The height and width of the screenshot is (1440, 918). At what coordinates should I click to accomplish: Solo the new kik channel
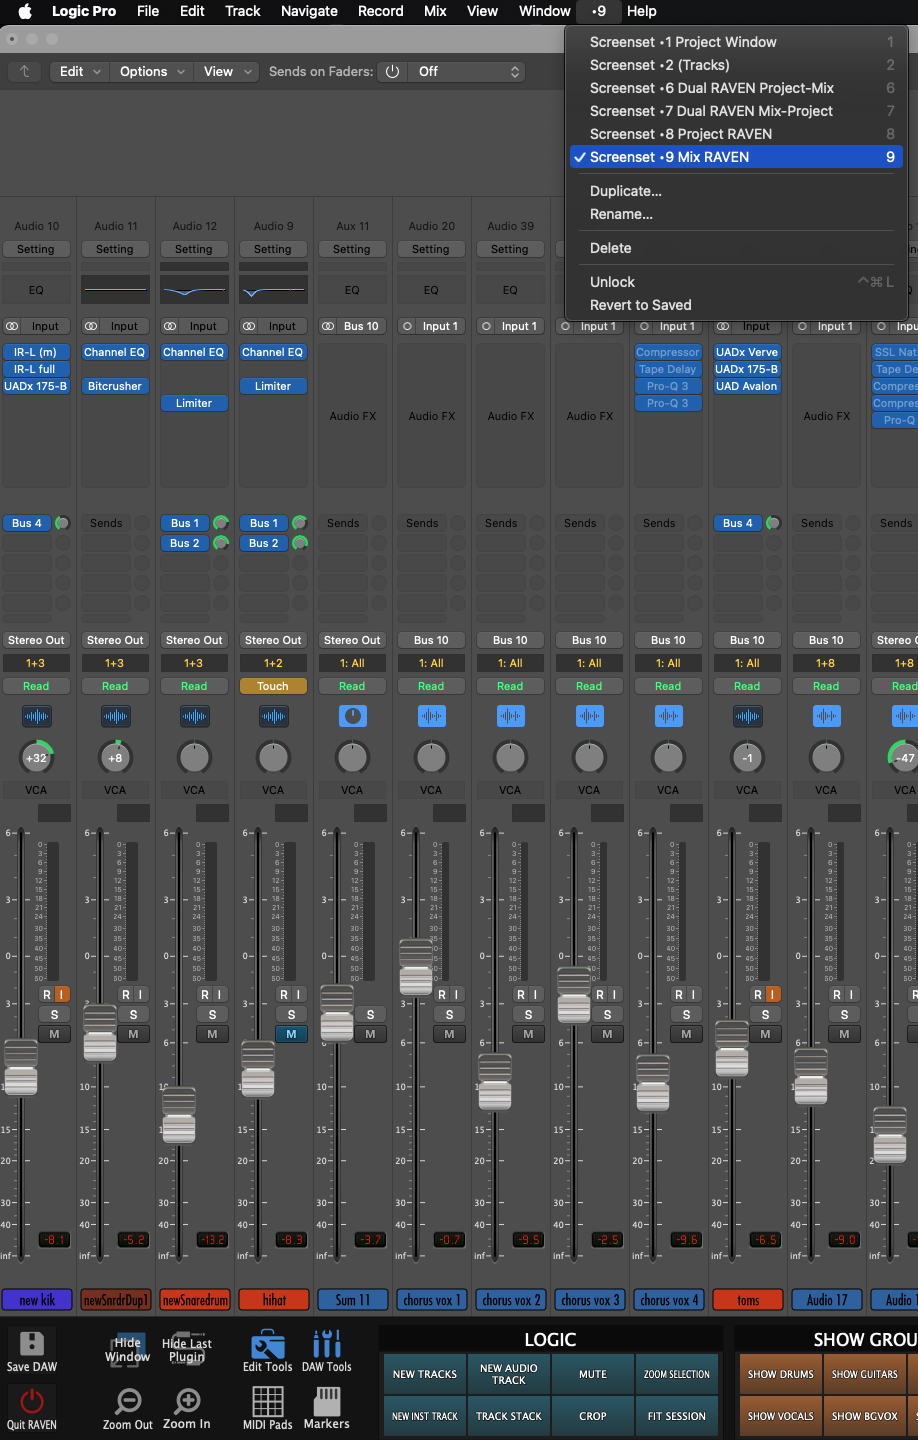point(54,1014)
